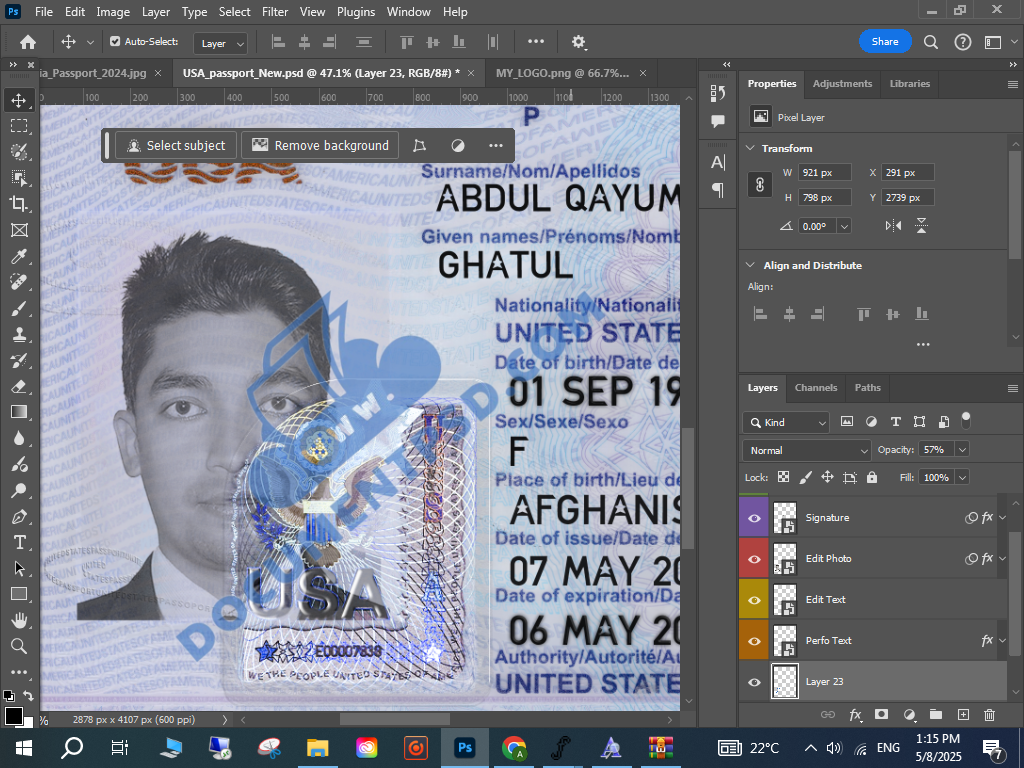This screenshot has height=768, width=1024.
Task: Open the foreground color swatch
Action: 13,716
